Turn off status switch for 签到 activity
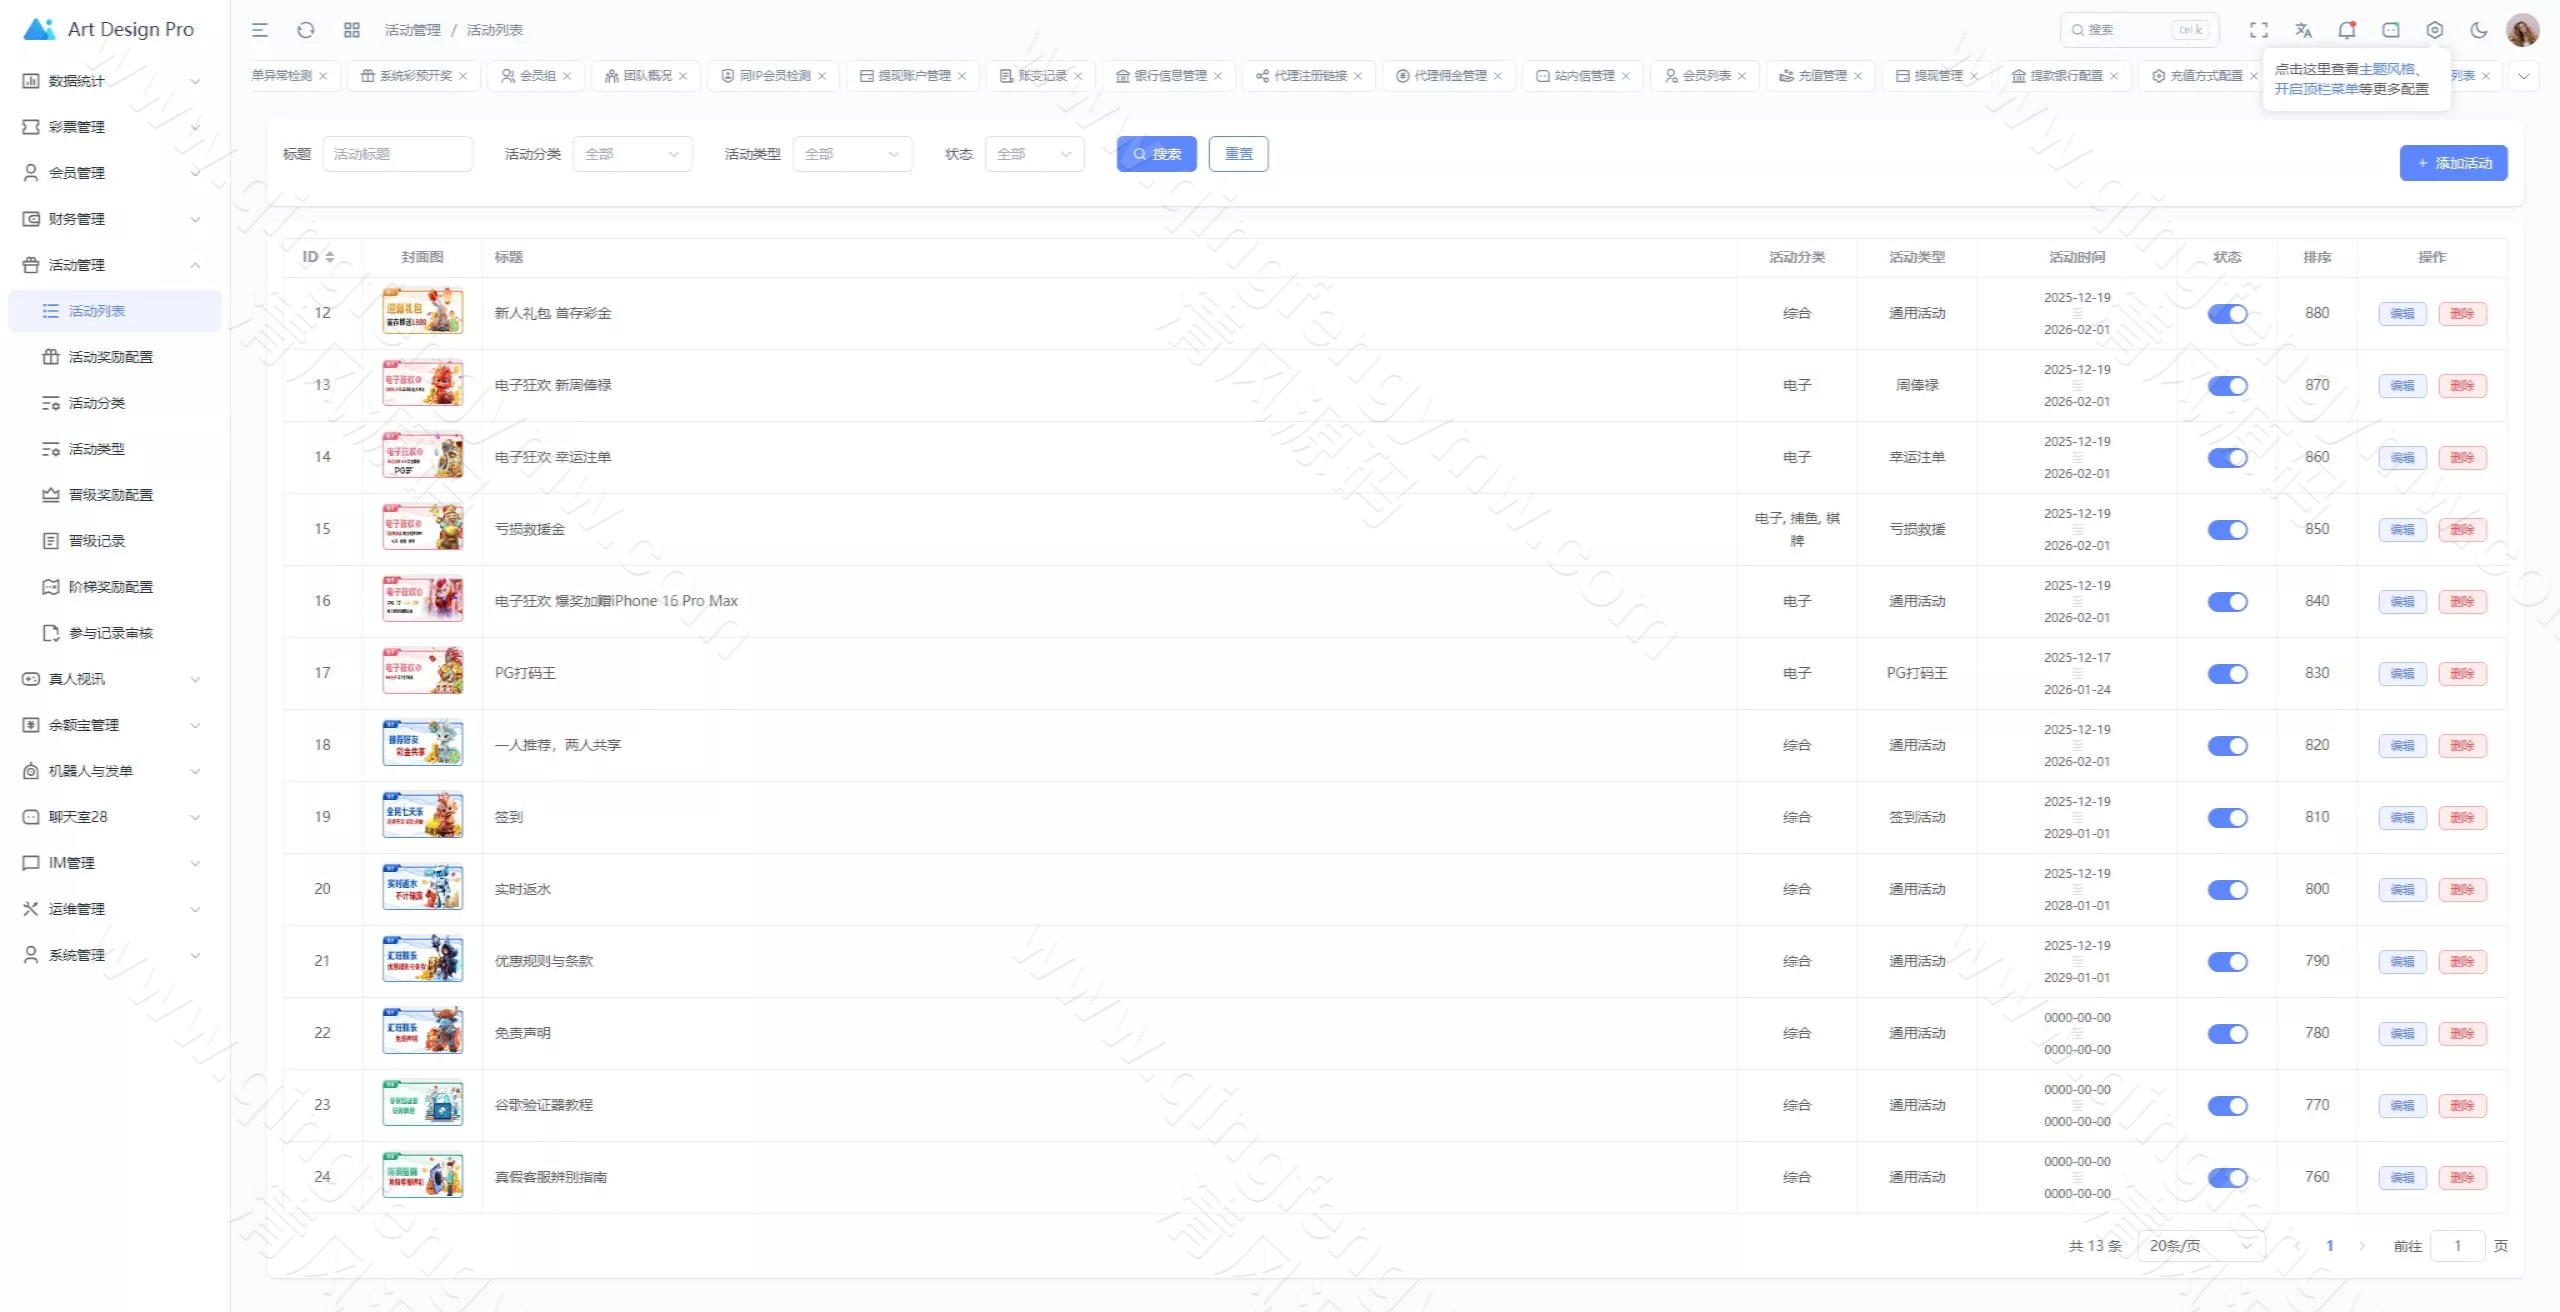This screenshot has height=1312, width=2560. click(2227, 818)
